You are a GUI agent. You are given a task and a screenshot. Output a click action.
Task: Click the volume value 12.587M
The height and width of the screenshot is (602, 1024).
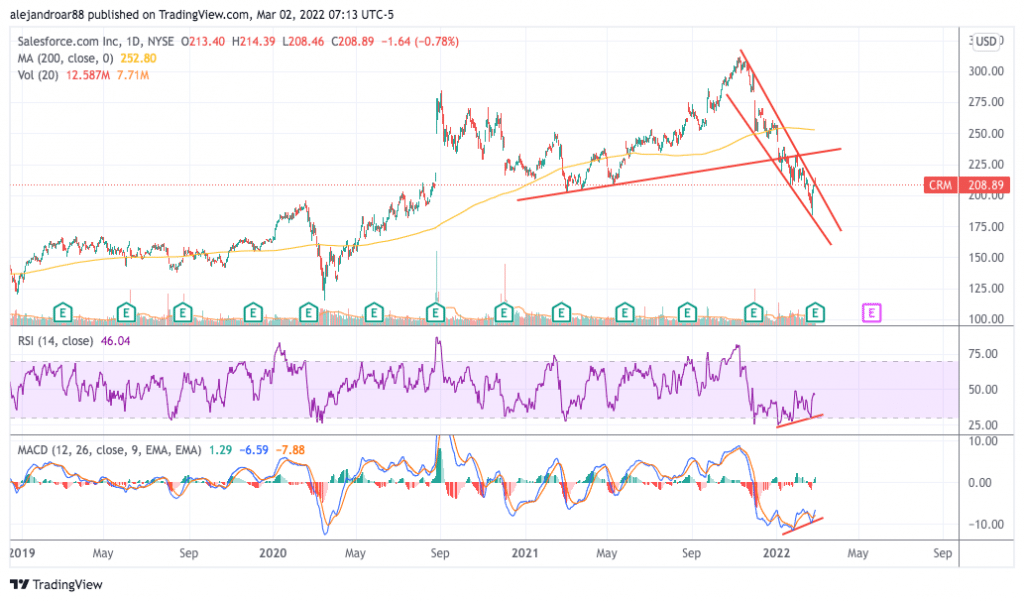[88, 75]
